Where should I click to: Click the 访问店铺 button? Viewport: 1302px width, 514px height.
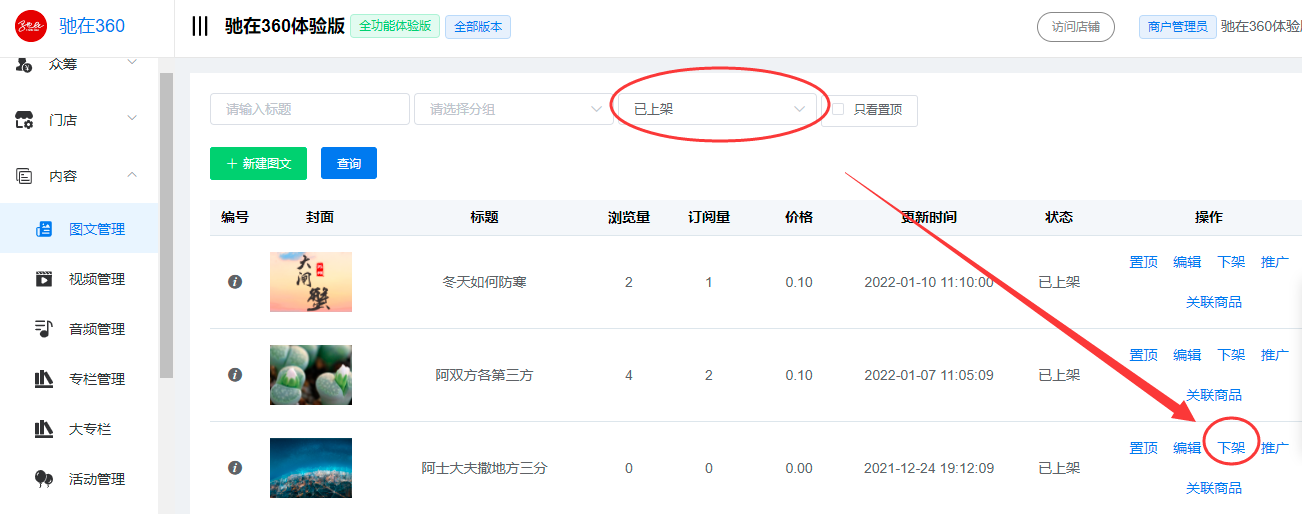click(x=1076, y=27)
